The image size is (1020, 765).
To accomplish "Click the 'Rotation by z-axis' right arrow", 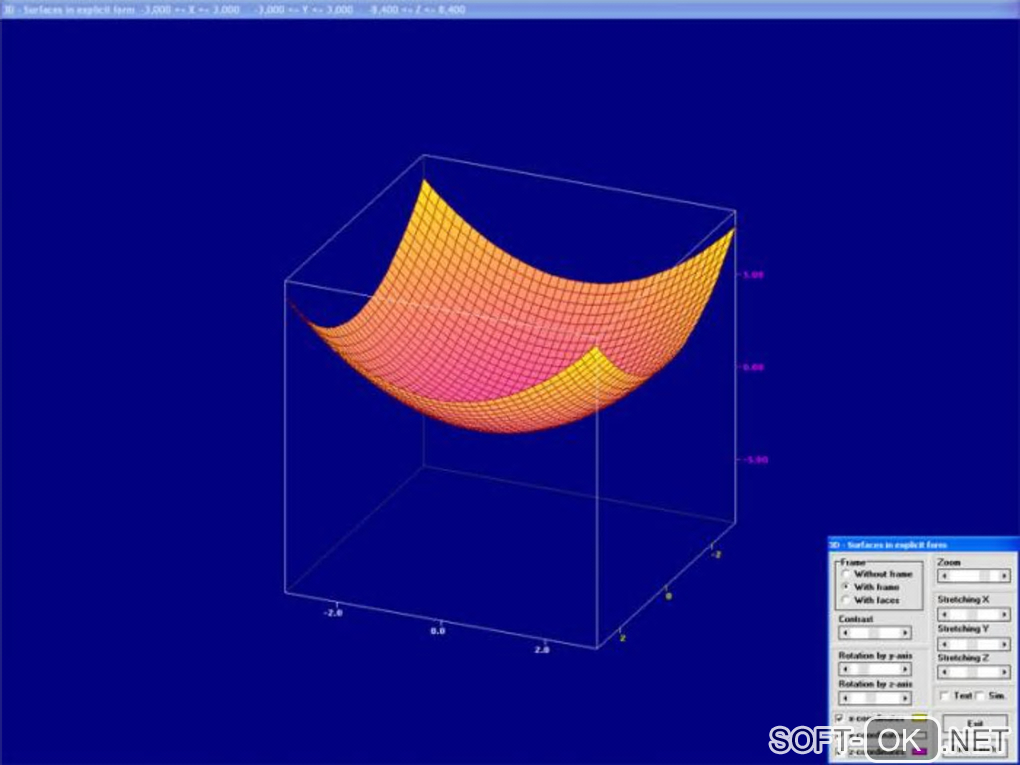I will tap(905, 698).
